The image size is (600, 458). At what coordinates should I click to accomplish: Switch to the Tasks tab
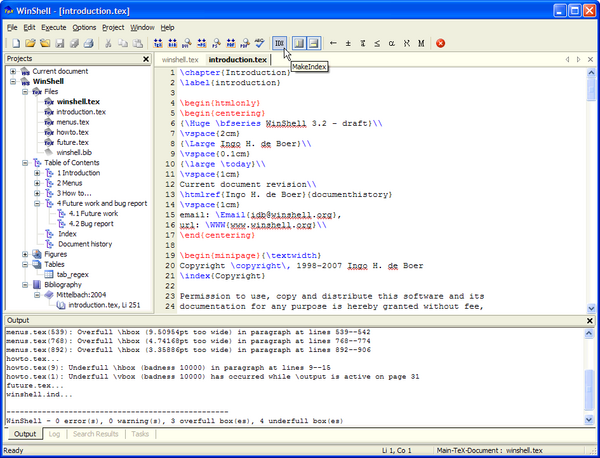click(x=140, y=434)
